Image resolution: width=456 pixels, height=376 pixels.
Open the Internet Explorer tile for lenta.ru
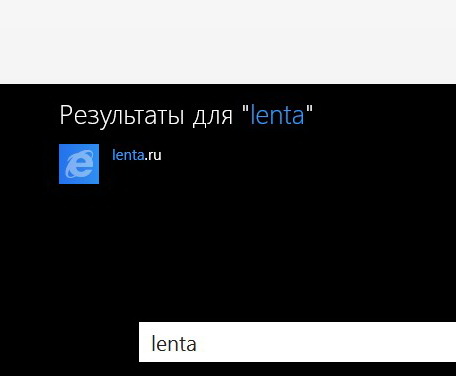coord(79,164)
